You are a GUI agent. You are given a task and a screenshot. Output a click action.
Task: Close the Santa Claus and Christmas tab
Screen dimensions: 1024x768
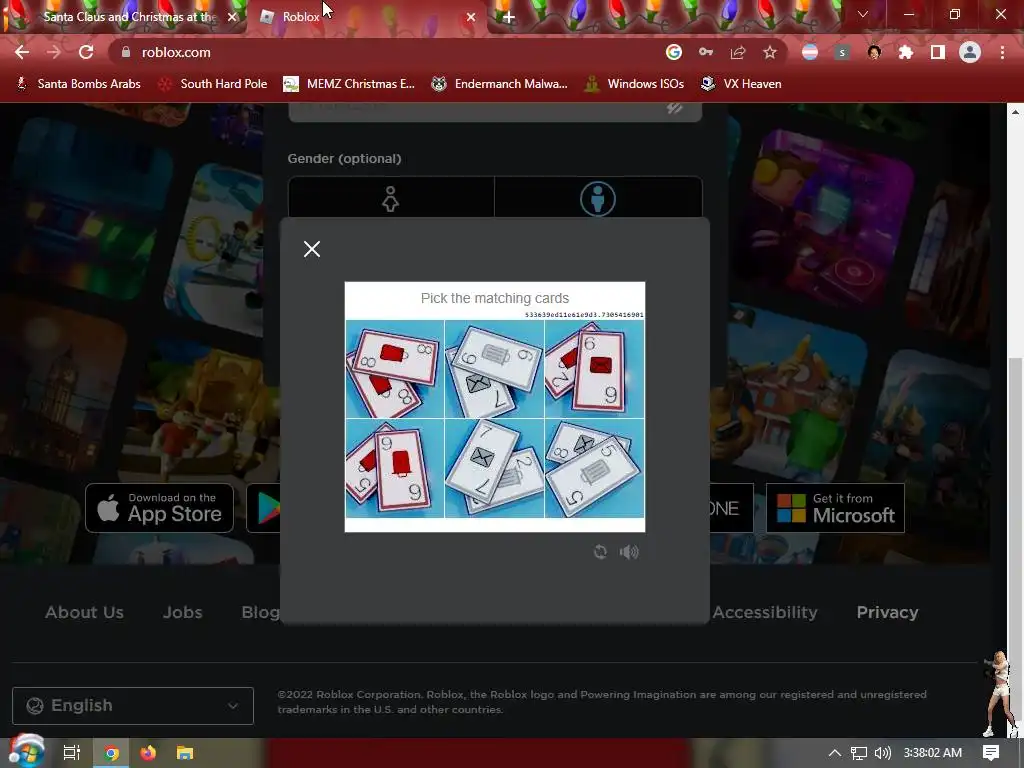pos(232,17)
